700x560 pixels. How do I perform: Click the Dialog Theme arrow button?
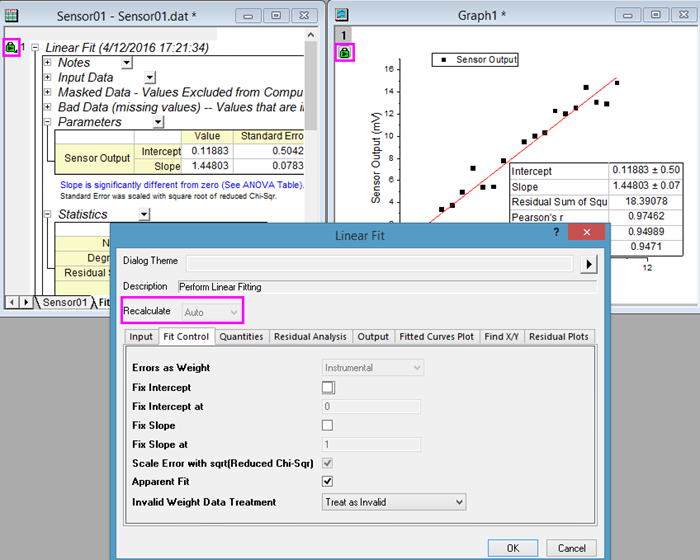pyautogui.click(x=589, y=263)
